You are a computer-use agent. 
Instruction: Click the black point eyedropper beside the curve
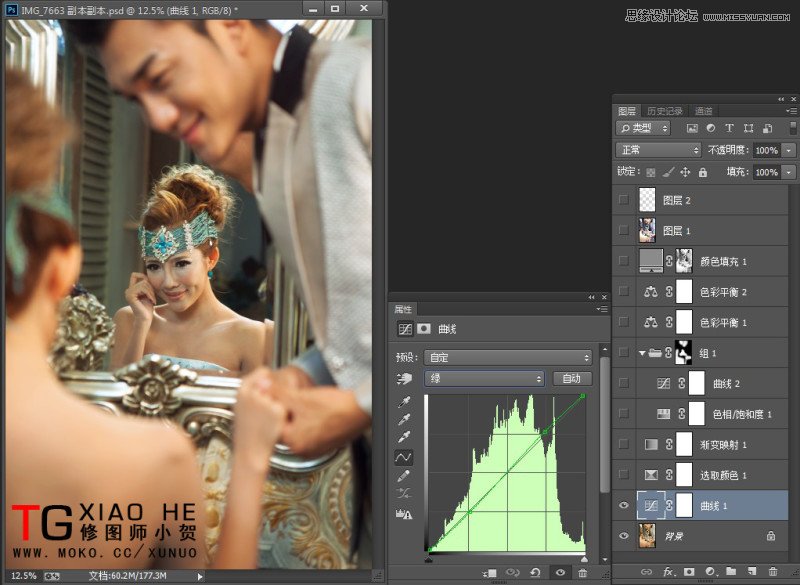click(x=404, y=399)
